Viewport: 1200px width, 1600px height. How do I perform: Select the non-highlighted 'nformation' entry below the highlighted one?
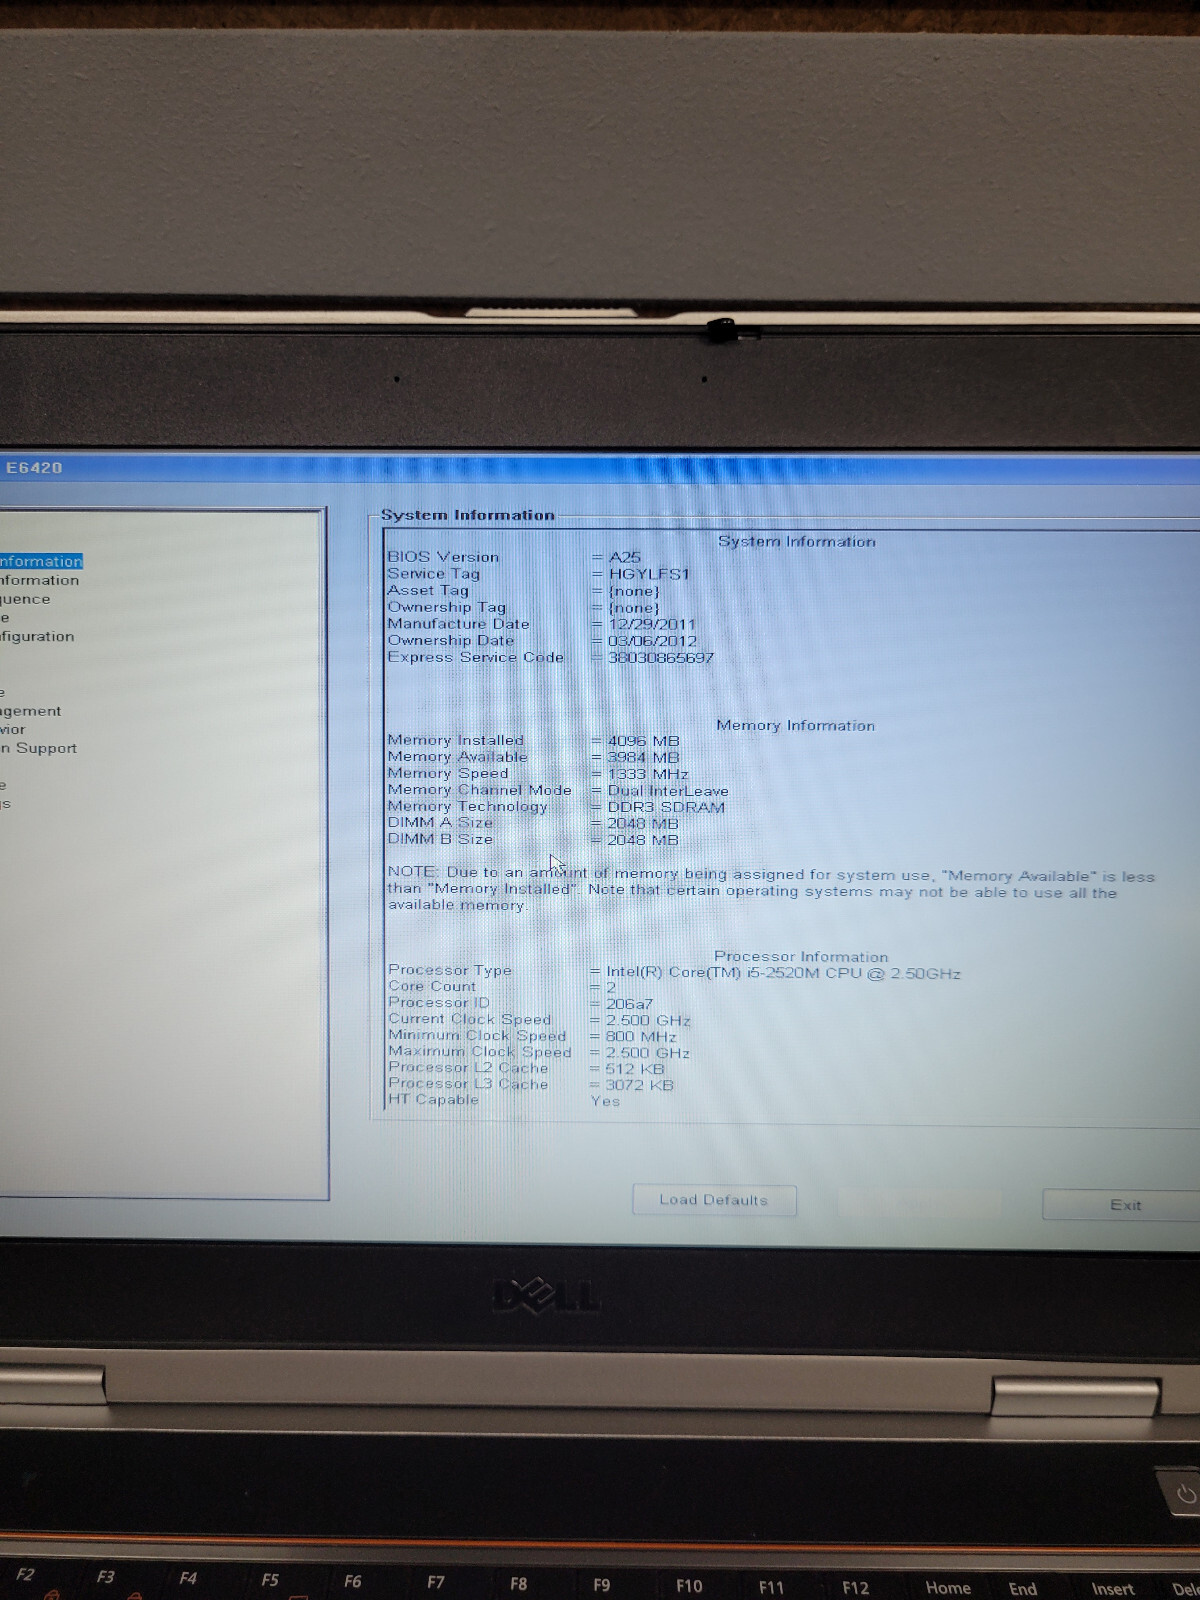pyautogui.click(x=39, y=580)
